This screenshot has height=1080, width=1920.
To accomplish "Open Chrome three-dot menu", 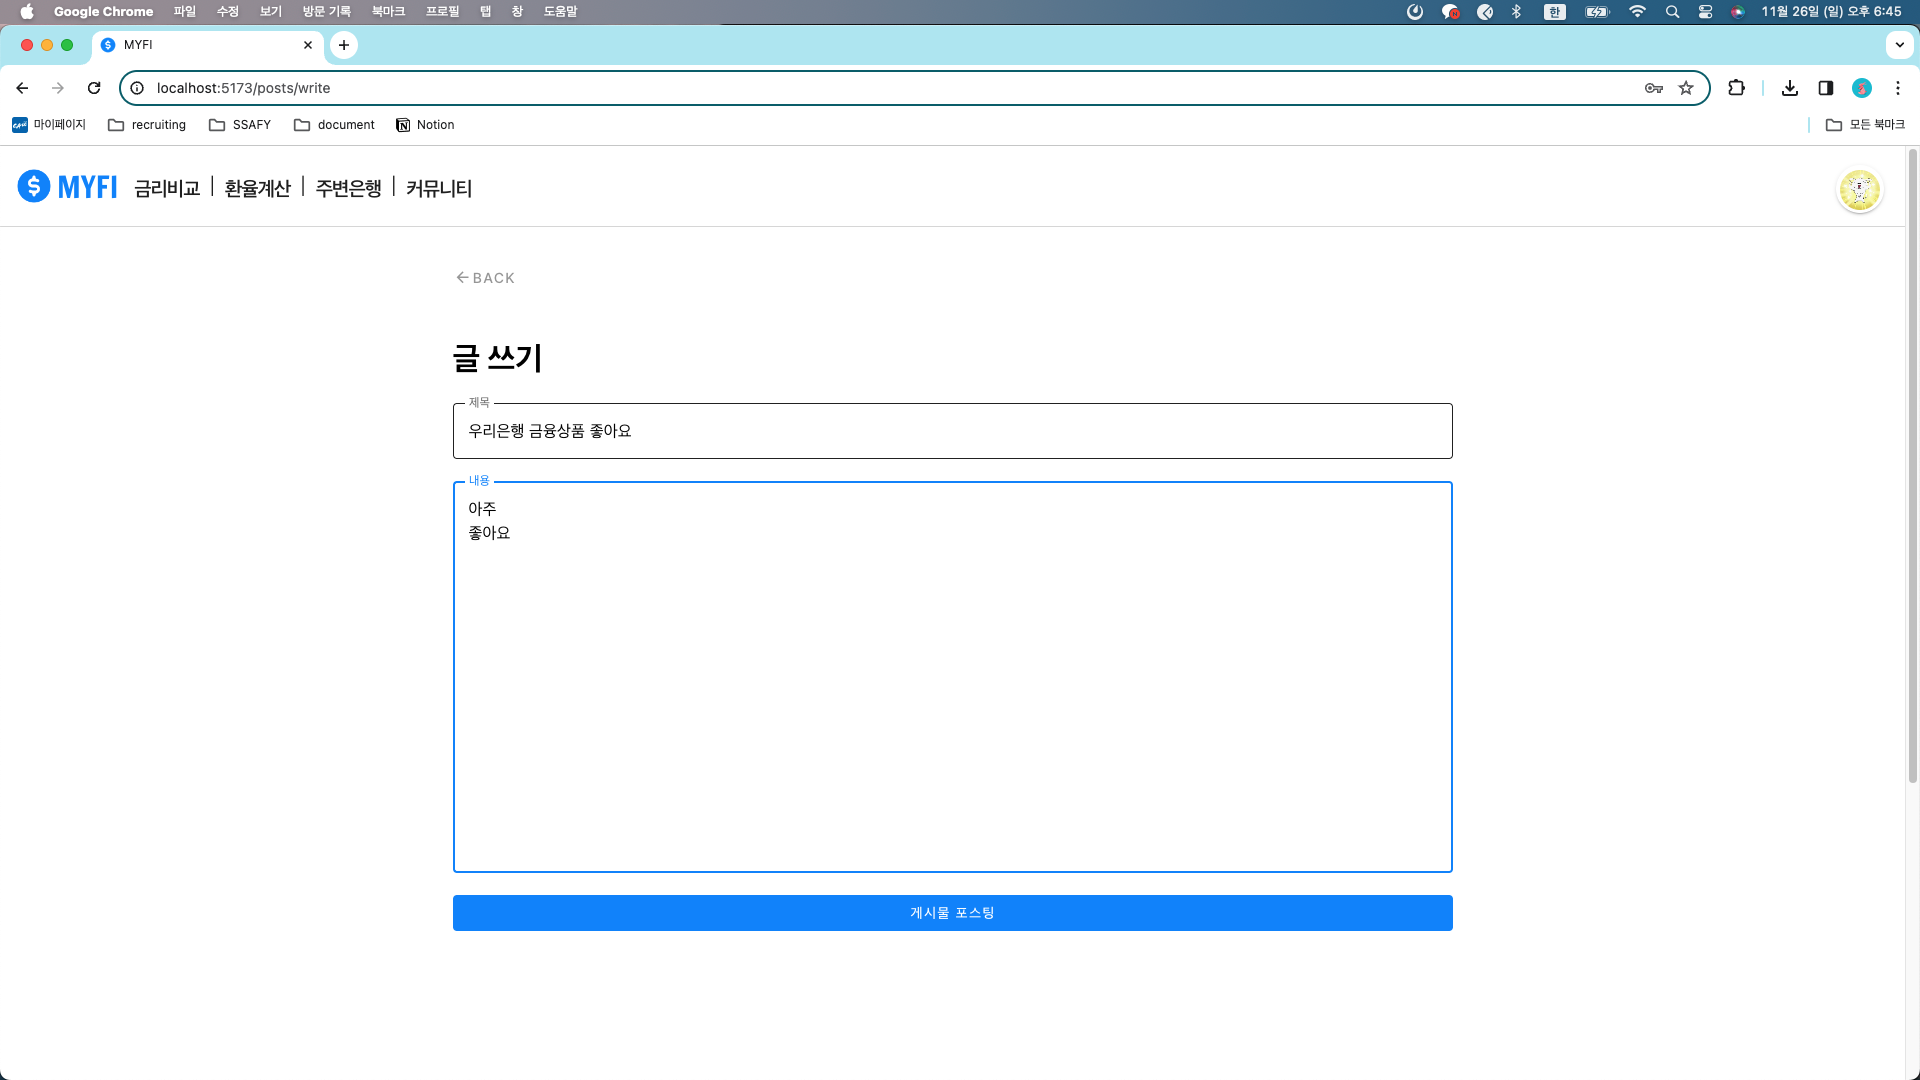I will pyautogui.click(x=1898, y=88).
